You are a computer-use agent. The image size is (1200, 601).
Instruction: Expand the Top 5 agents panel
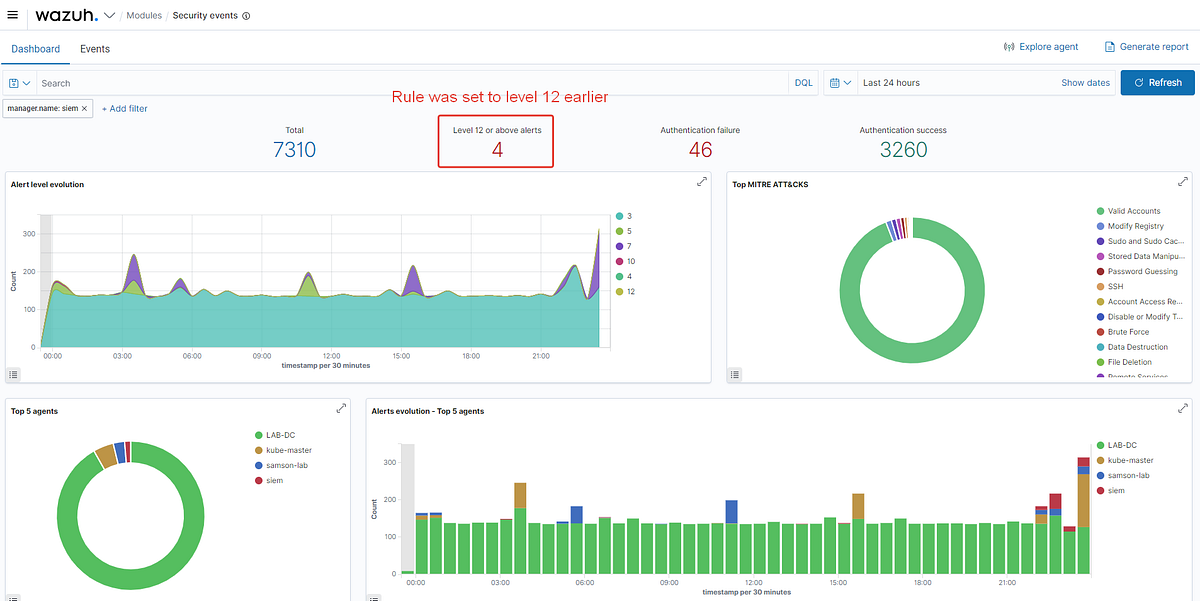coord(341,408)
